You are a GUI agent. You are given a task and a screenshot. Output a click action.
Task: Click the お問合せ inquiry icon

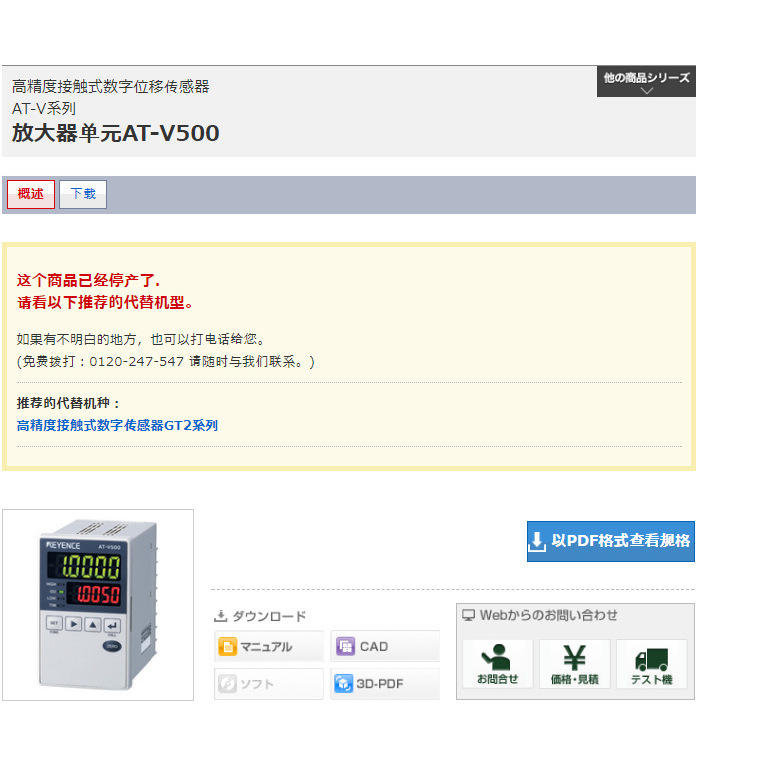(497, 664)
